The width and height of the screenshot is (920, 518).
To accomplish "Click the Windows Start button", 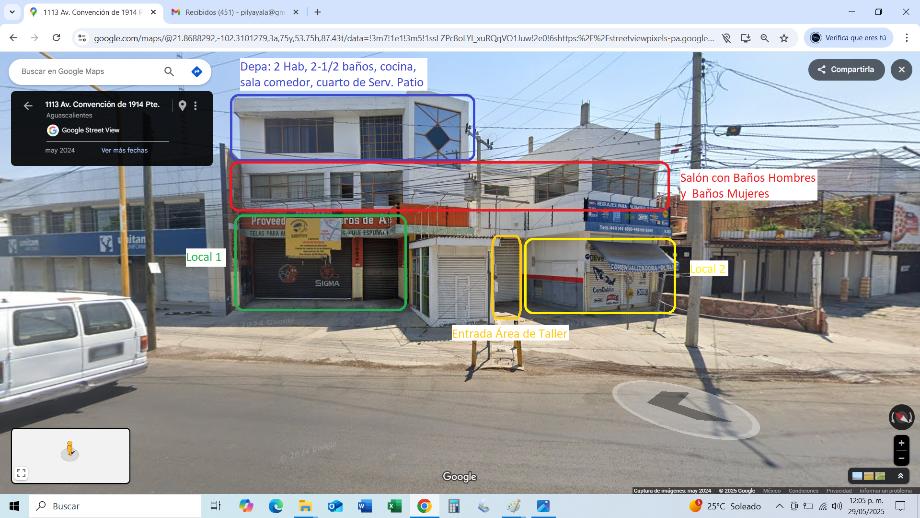I will (x=14, y=506).
